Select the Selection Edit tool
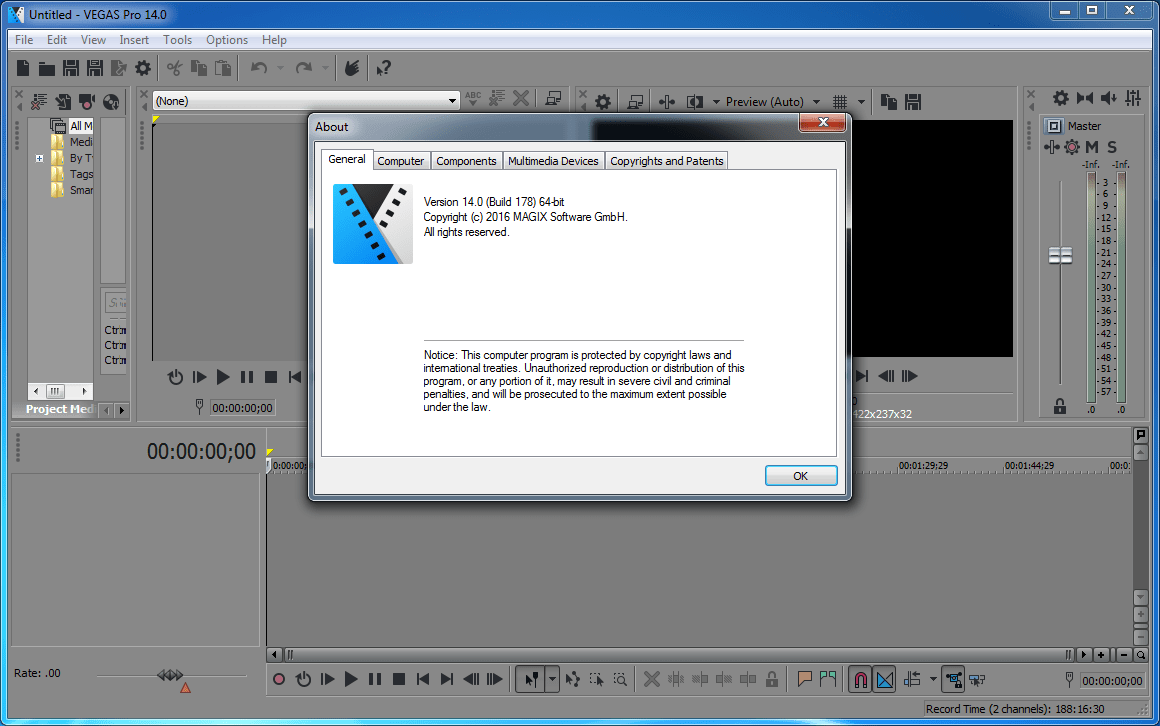The image size is (1160, 726). coord(596,679)
